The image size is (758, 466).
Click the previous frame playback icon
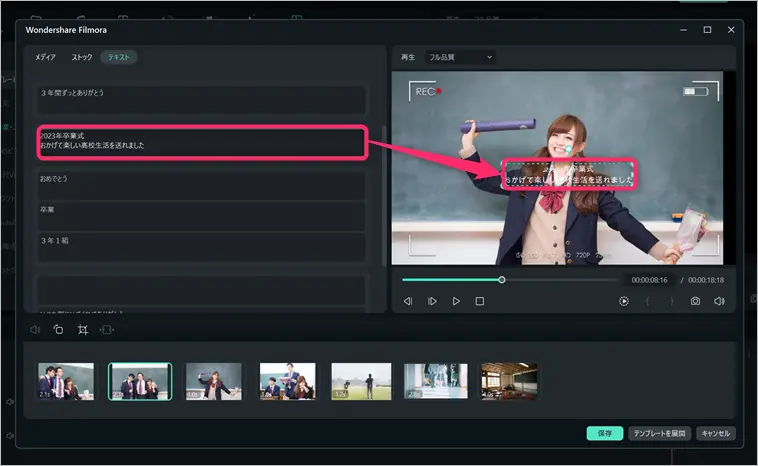408,301
